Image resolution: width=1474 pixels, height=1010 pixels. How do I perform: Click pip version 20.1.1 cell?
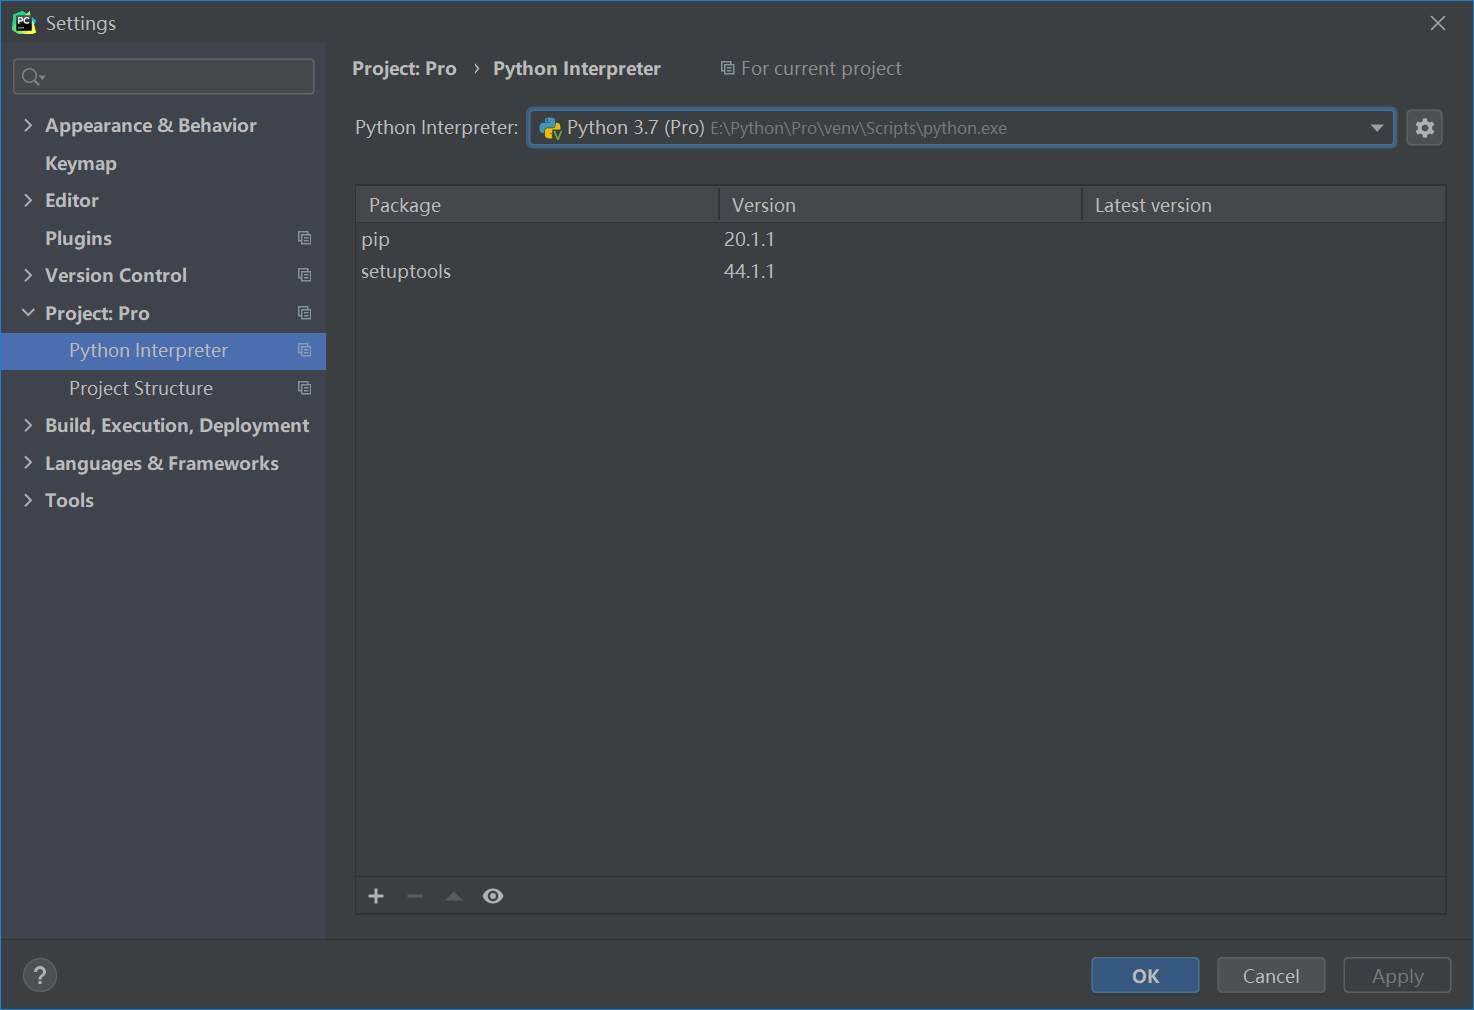click(x=749, y=239)
